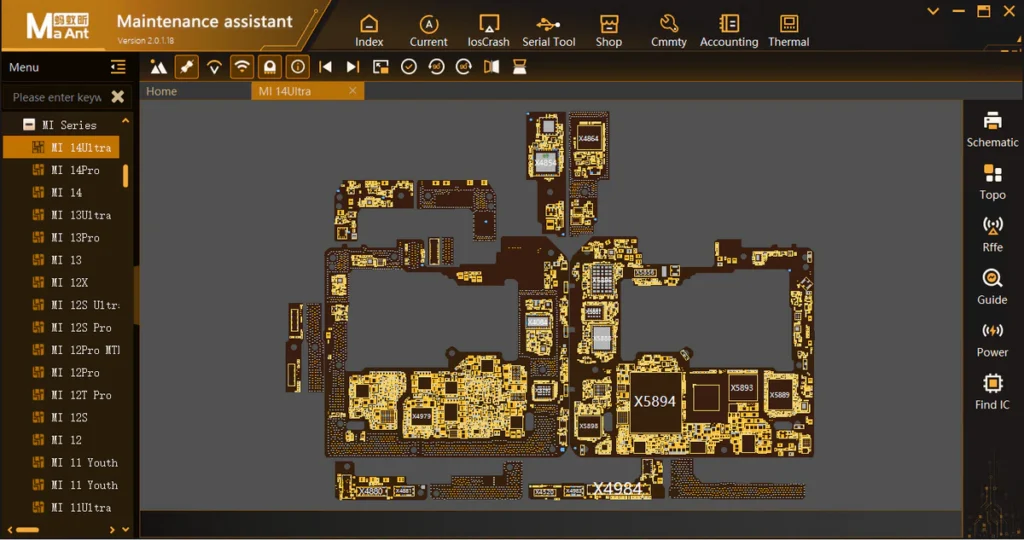Focus the keyword search input

57,97
